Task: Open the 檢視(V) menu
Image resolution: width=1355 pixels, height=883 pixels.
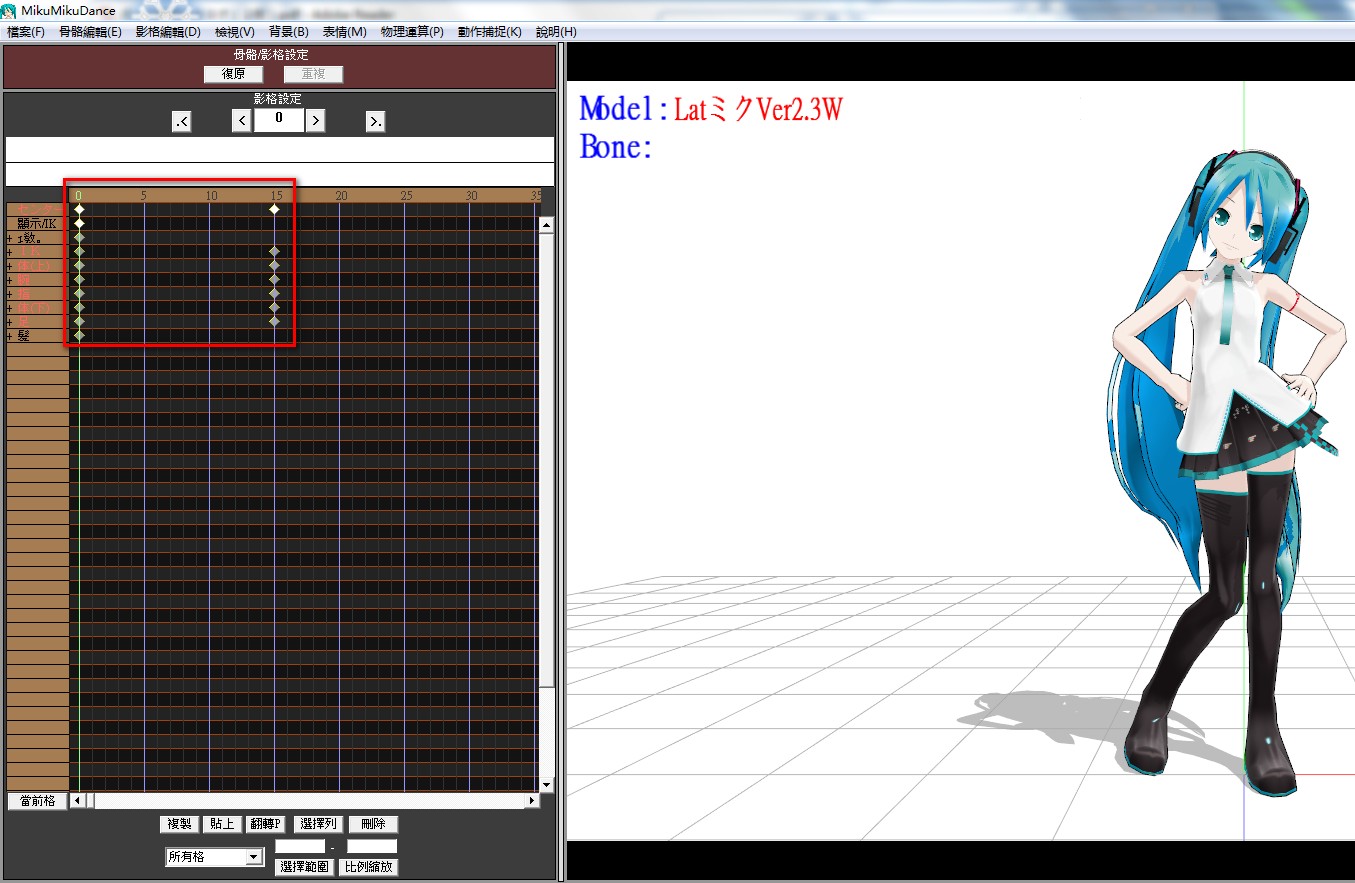Action: coord(235,32)
